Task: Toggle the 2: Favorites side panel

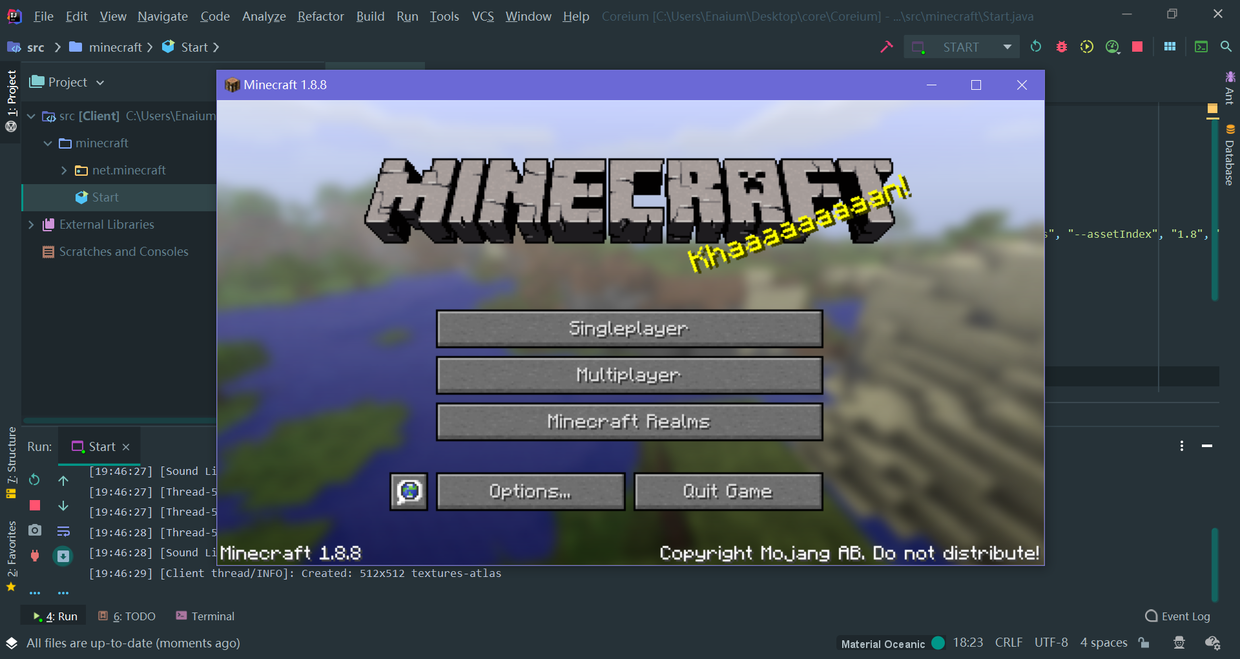Action: click(x=11, y=556)
